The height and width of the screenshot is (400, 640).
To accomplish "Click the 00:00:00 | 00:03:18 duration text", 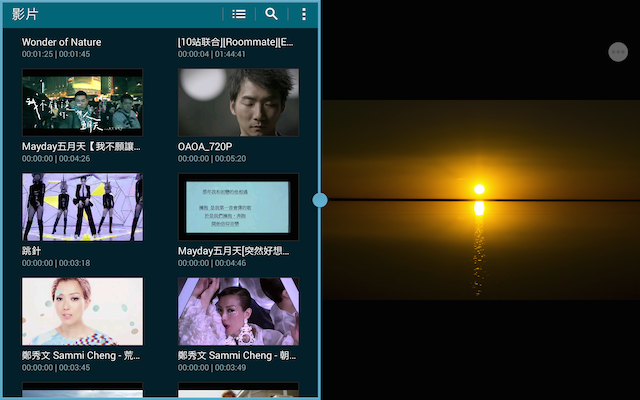I will (56, 263).
